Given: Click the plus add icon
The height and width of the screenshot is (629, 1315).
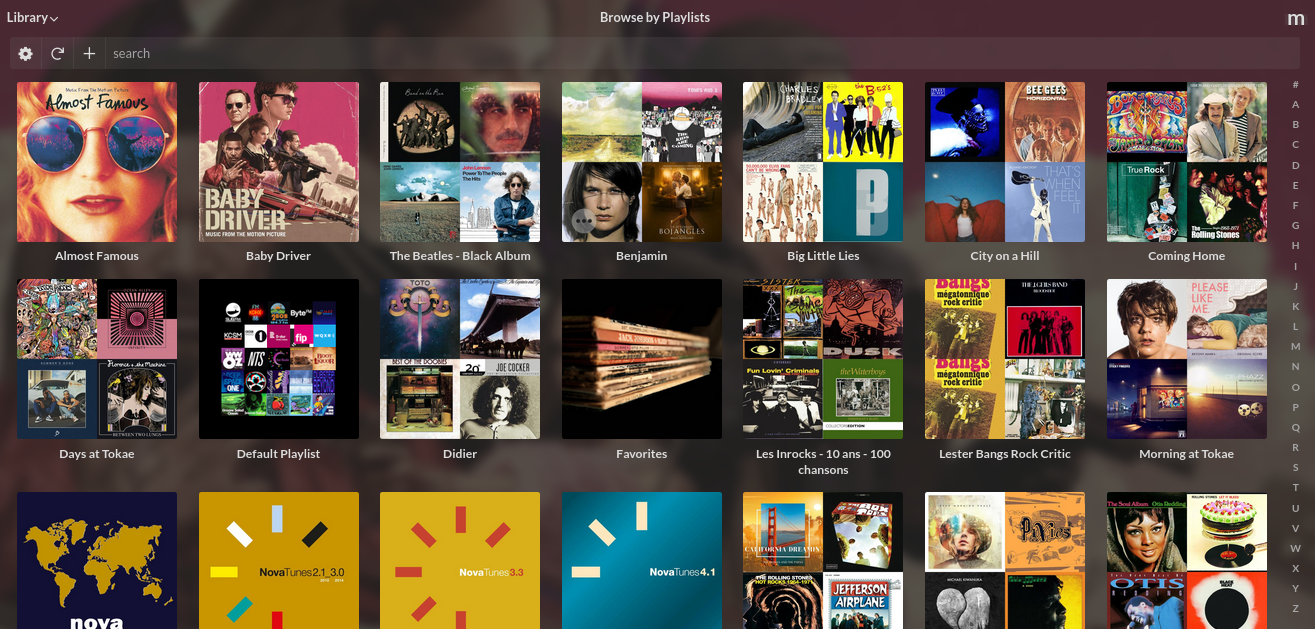Looking at the screenshot, I should 89,54.
